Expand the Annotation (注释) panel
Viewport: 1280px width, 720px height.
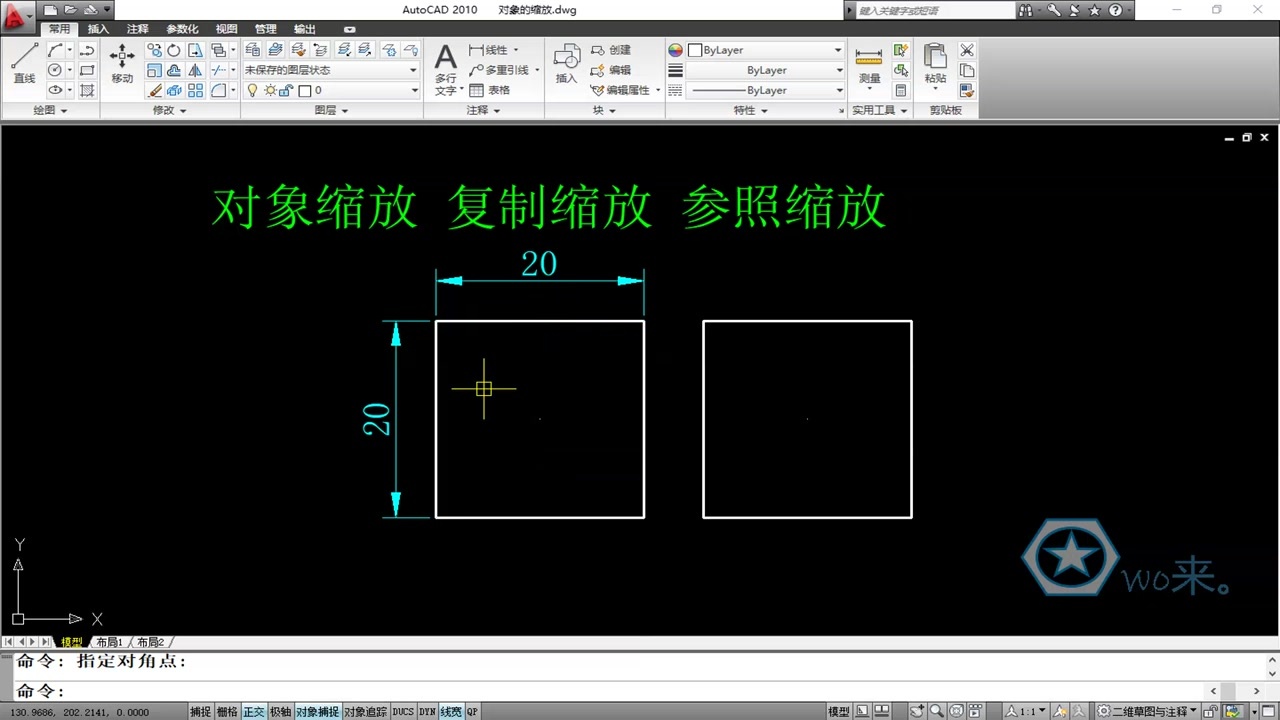484,110
